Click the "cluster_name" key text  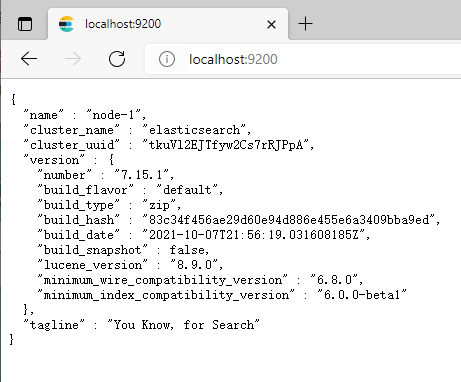tap(71, 130)
